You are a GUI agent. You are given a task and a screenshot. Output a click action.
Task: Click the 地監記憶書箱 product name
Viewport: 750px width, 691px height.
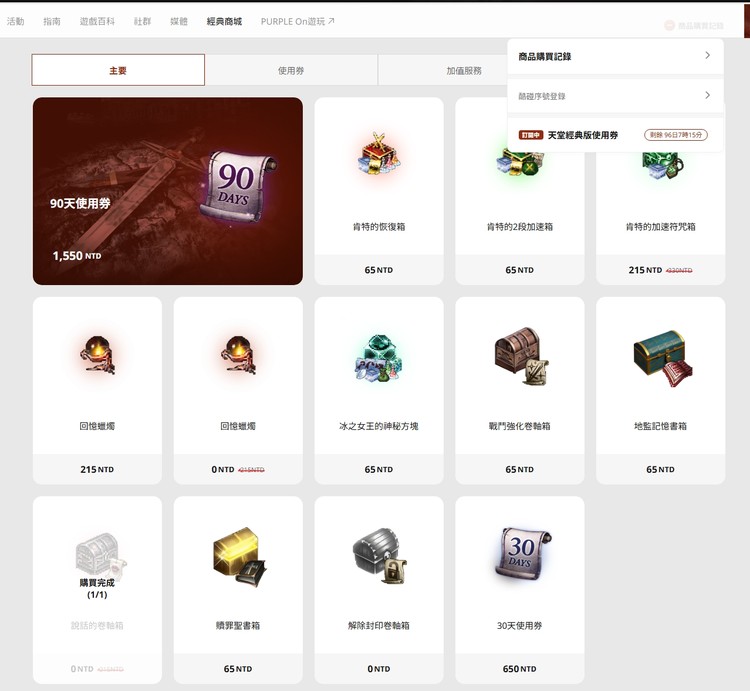coord(661,426)
